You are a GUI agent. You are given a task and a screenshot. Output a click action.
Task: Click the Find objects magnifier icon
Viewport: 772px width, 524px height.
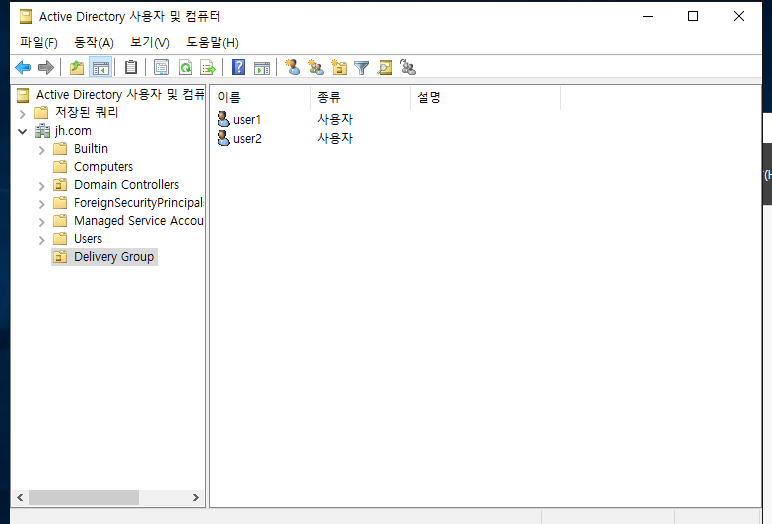pyautogui.click(x=385, y=67)
